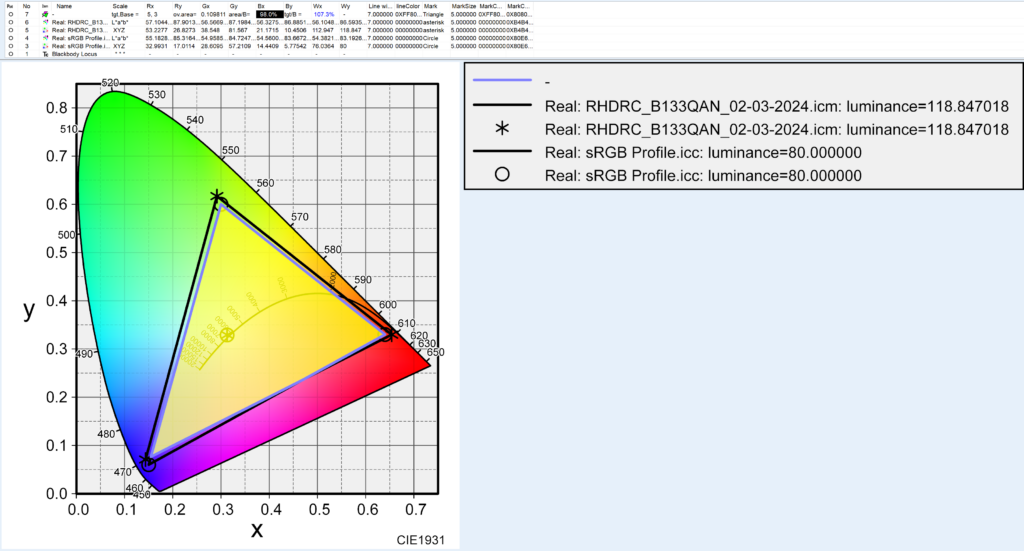Screen dimensions: 1024x551
Task: Click the red primary asterisk marker on the chart
Action: point(392,333)
